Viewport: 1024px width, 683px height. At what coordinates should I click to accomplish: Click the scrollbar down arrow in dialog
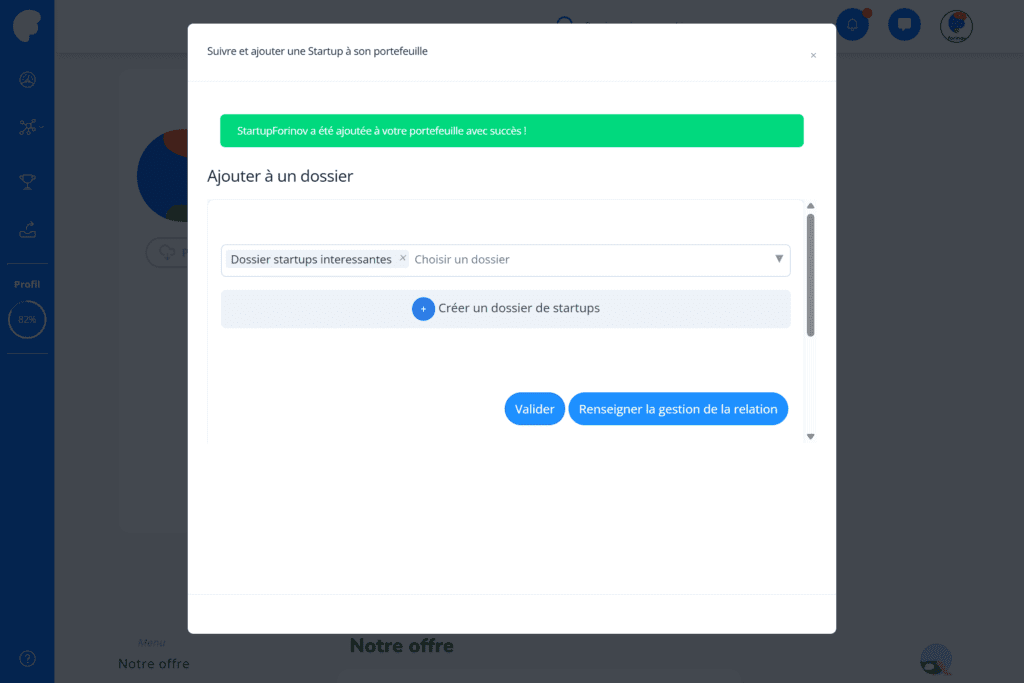point(810,436)
